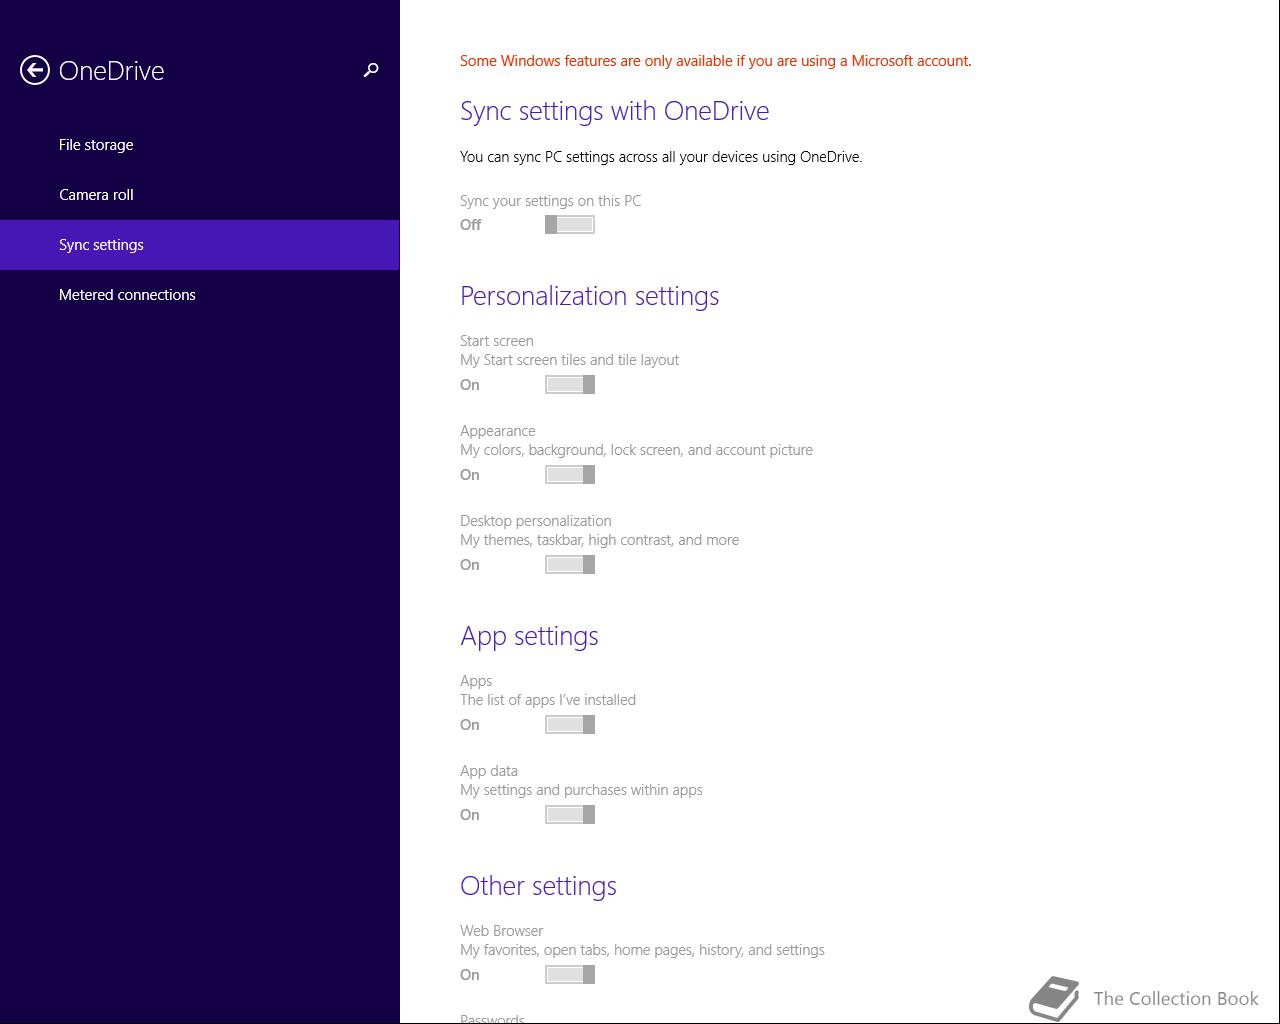Open File storage section
1280x1024 pixels.
(x=200, y=145)
